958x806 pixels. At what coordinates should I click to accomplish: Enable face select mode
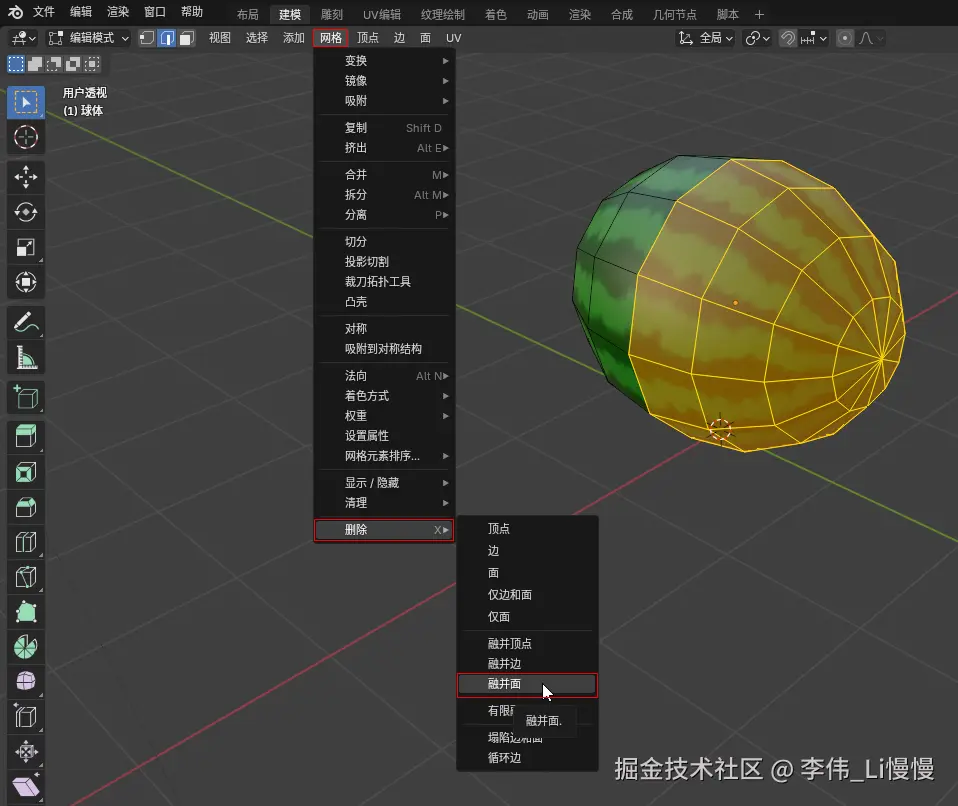[x=187, y=38]
